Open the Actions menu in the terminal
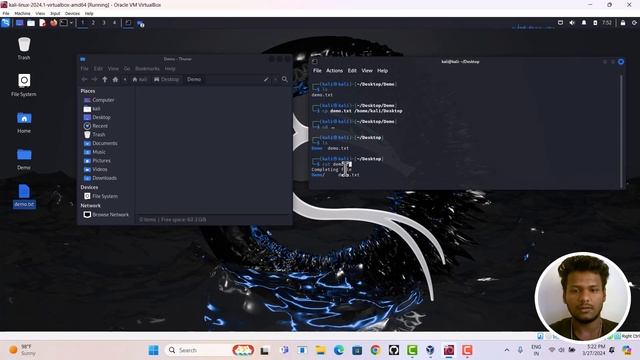Image resolution: width=640 pixels, height=360 pixels. 334,71
